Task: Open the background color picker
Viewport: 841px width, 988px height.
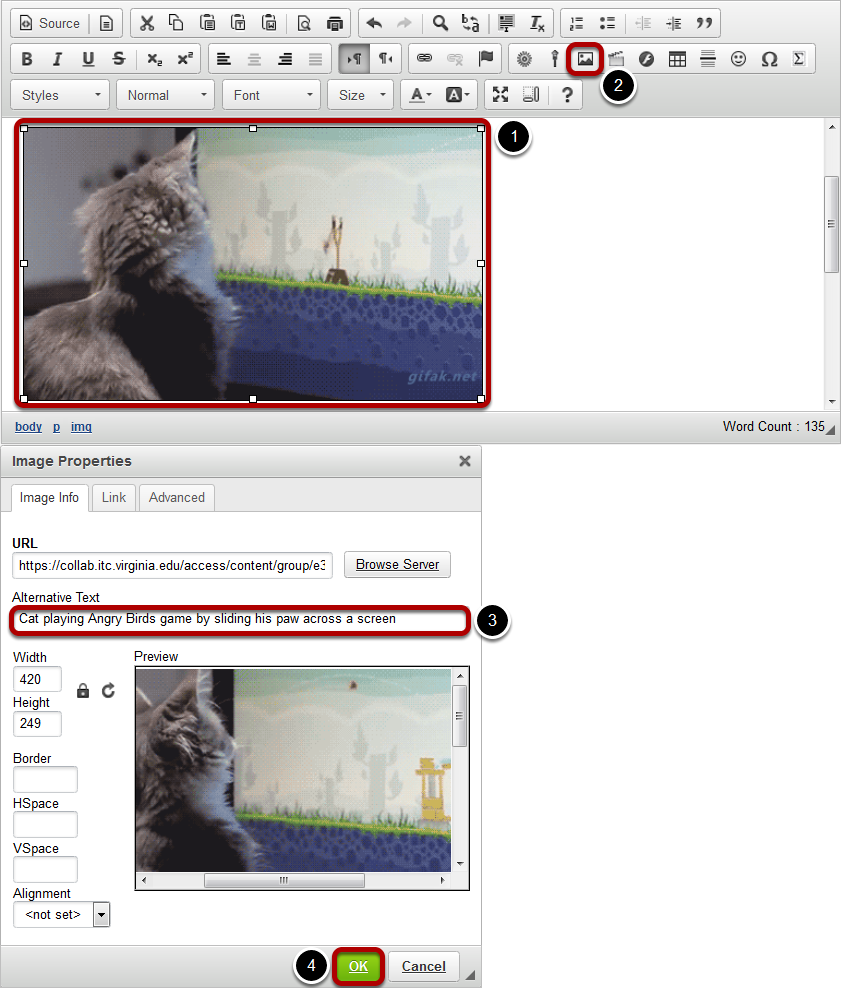Action: point(457,95)
